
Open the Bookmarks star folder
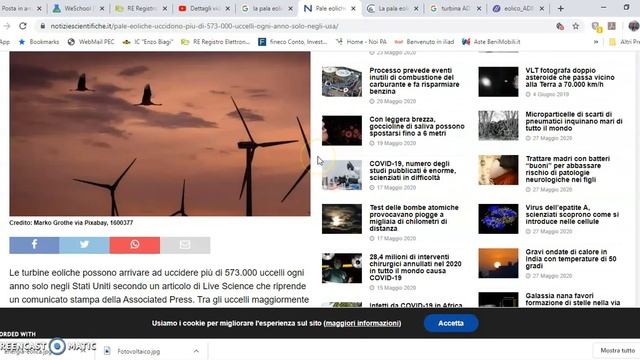(39, 42)
